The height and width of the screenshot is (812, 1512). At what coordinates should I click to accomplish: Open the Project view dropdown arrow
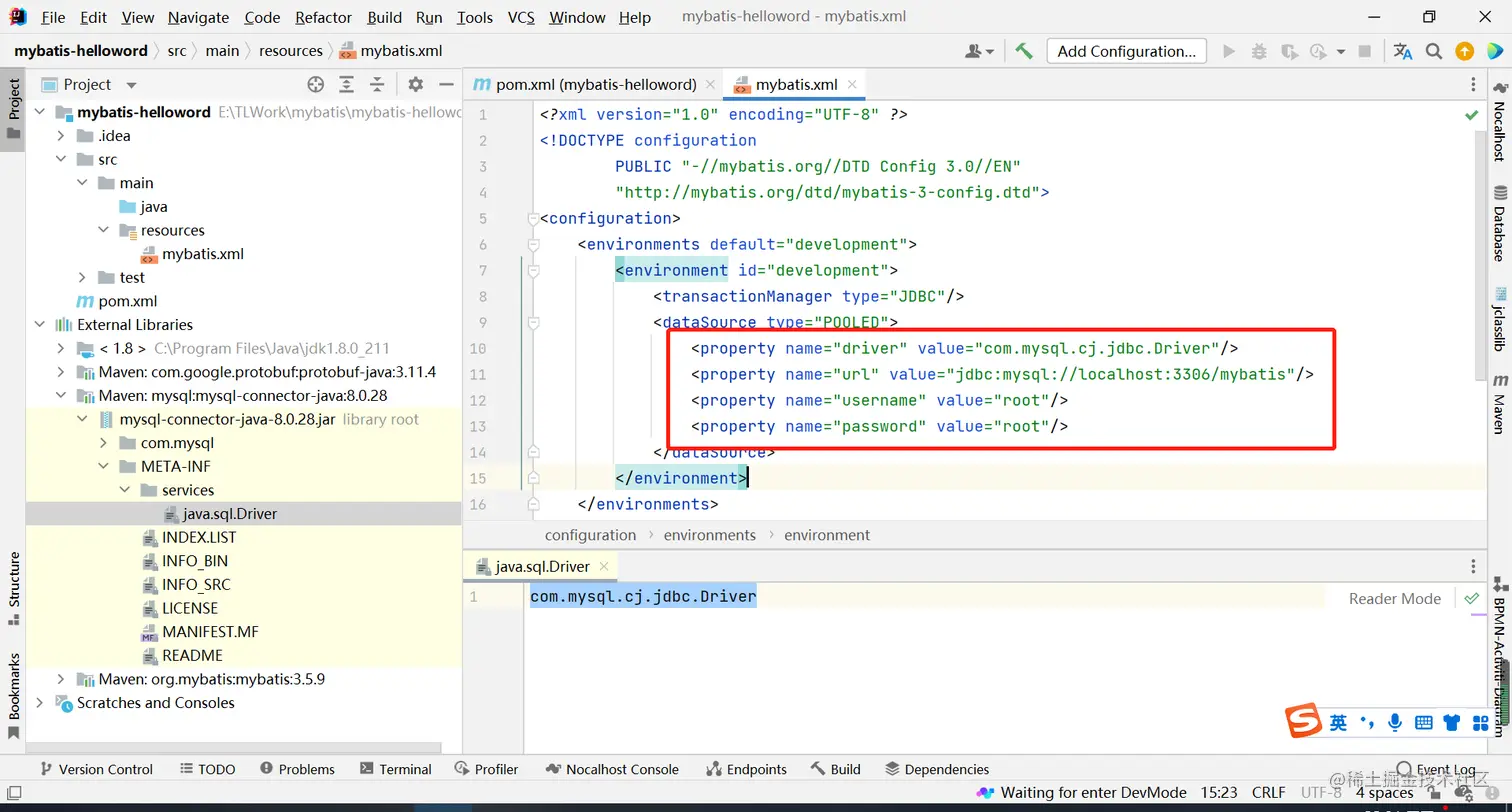pyautogui.click(x=131, y=85)
